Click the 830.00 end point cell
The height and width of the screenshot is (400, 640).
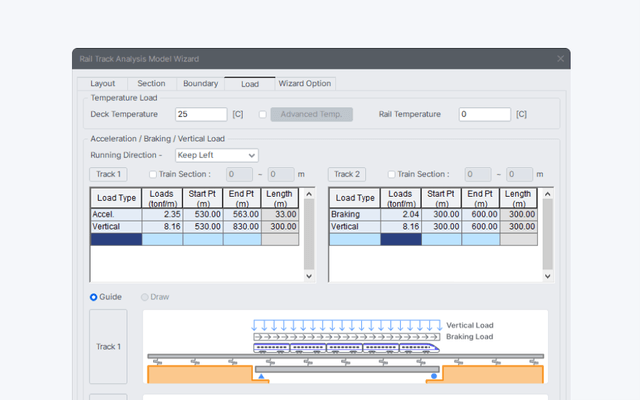242,227
